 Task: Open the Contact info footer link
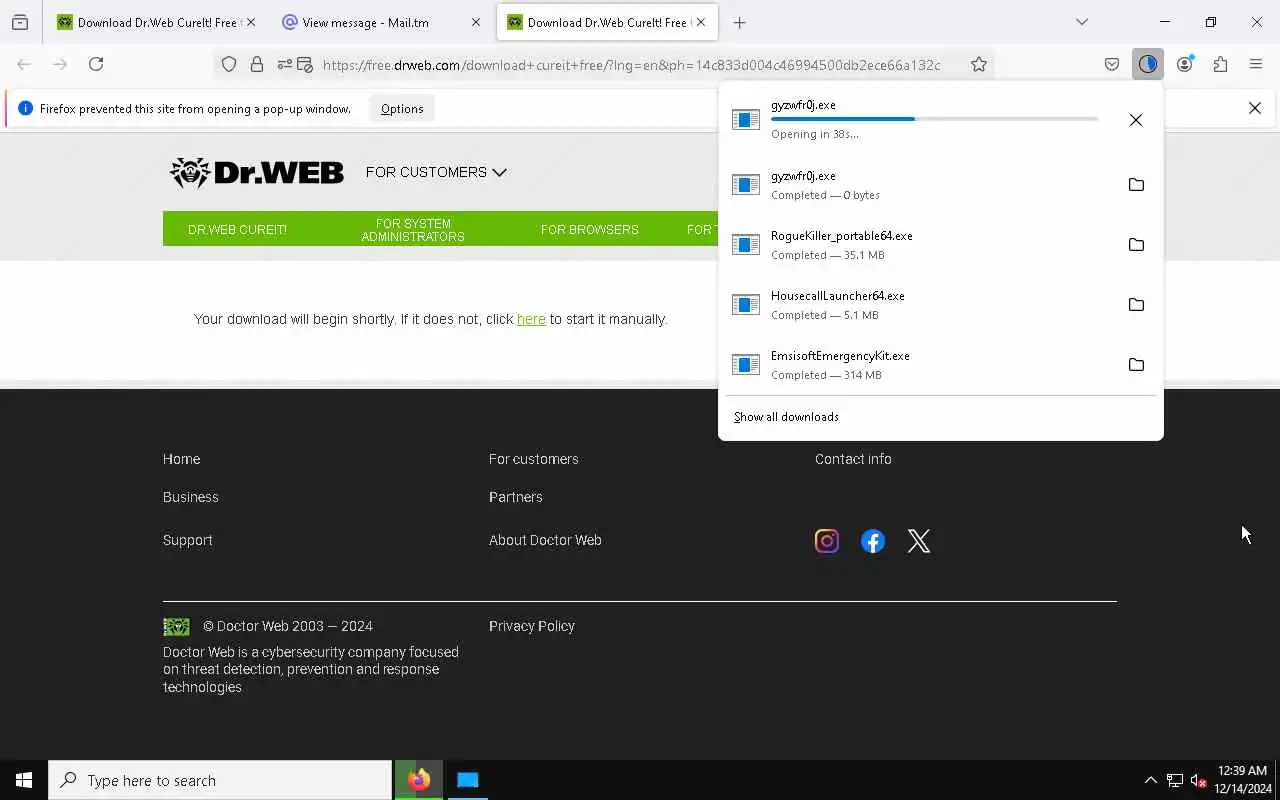(x=853, y=459)
